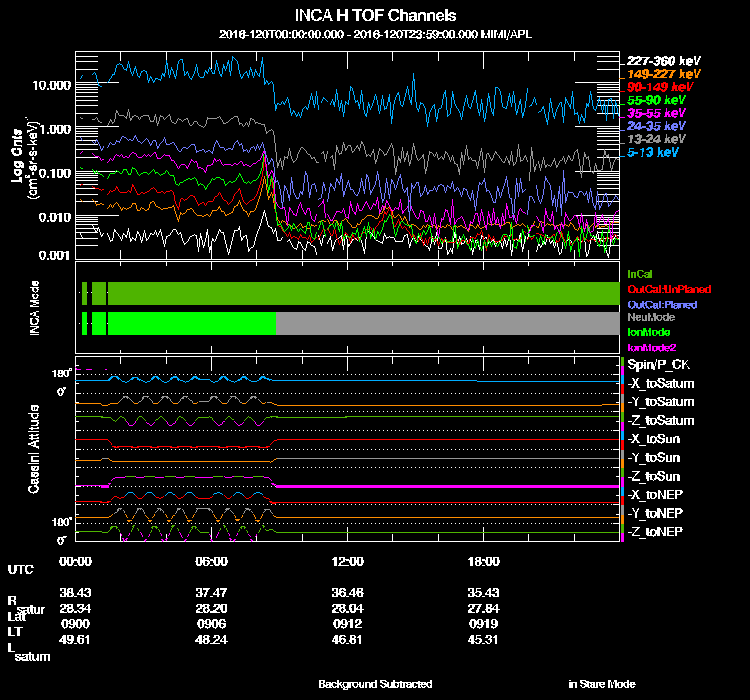The image size is (750, 700).
Task: Click the date range subtitle with MIMI/APL
Action: pos(375,34)
